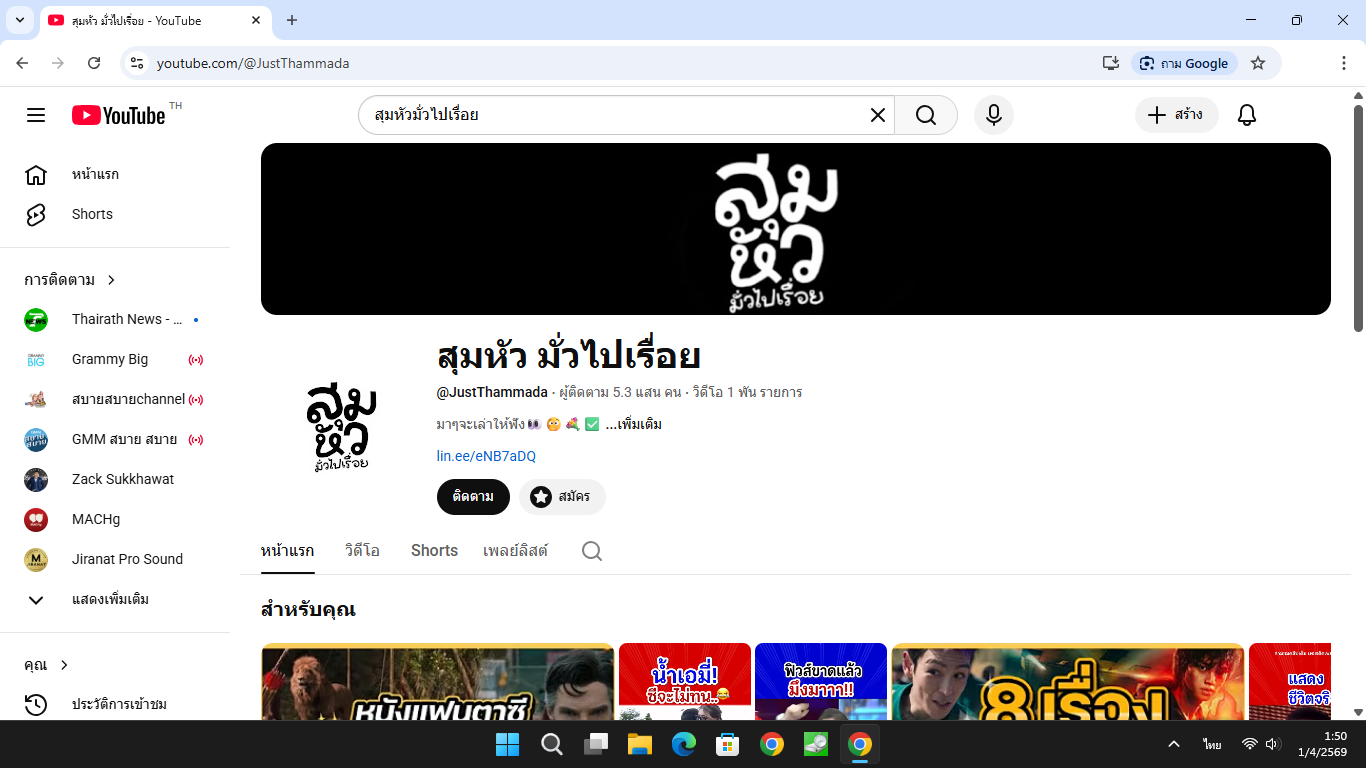Open the Wi-Fi network tray icon

[1249, 744]
